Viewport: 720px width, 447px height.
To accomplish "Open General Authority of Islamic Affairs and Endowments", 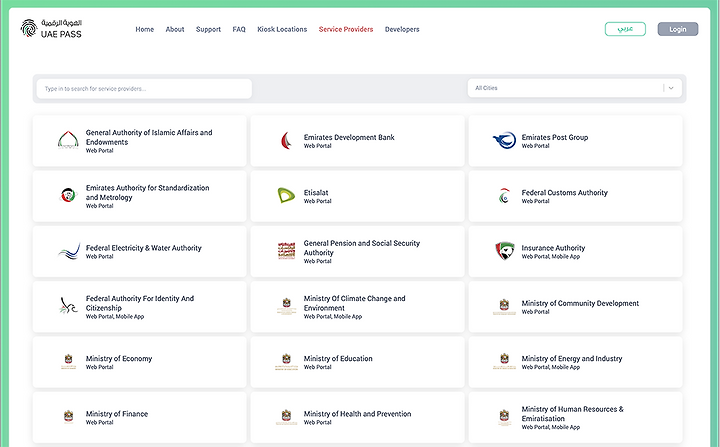I will tap(149, 137).
